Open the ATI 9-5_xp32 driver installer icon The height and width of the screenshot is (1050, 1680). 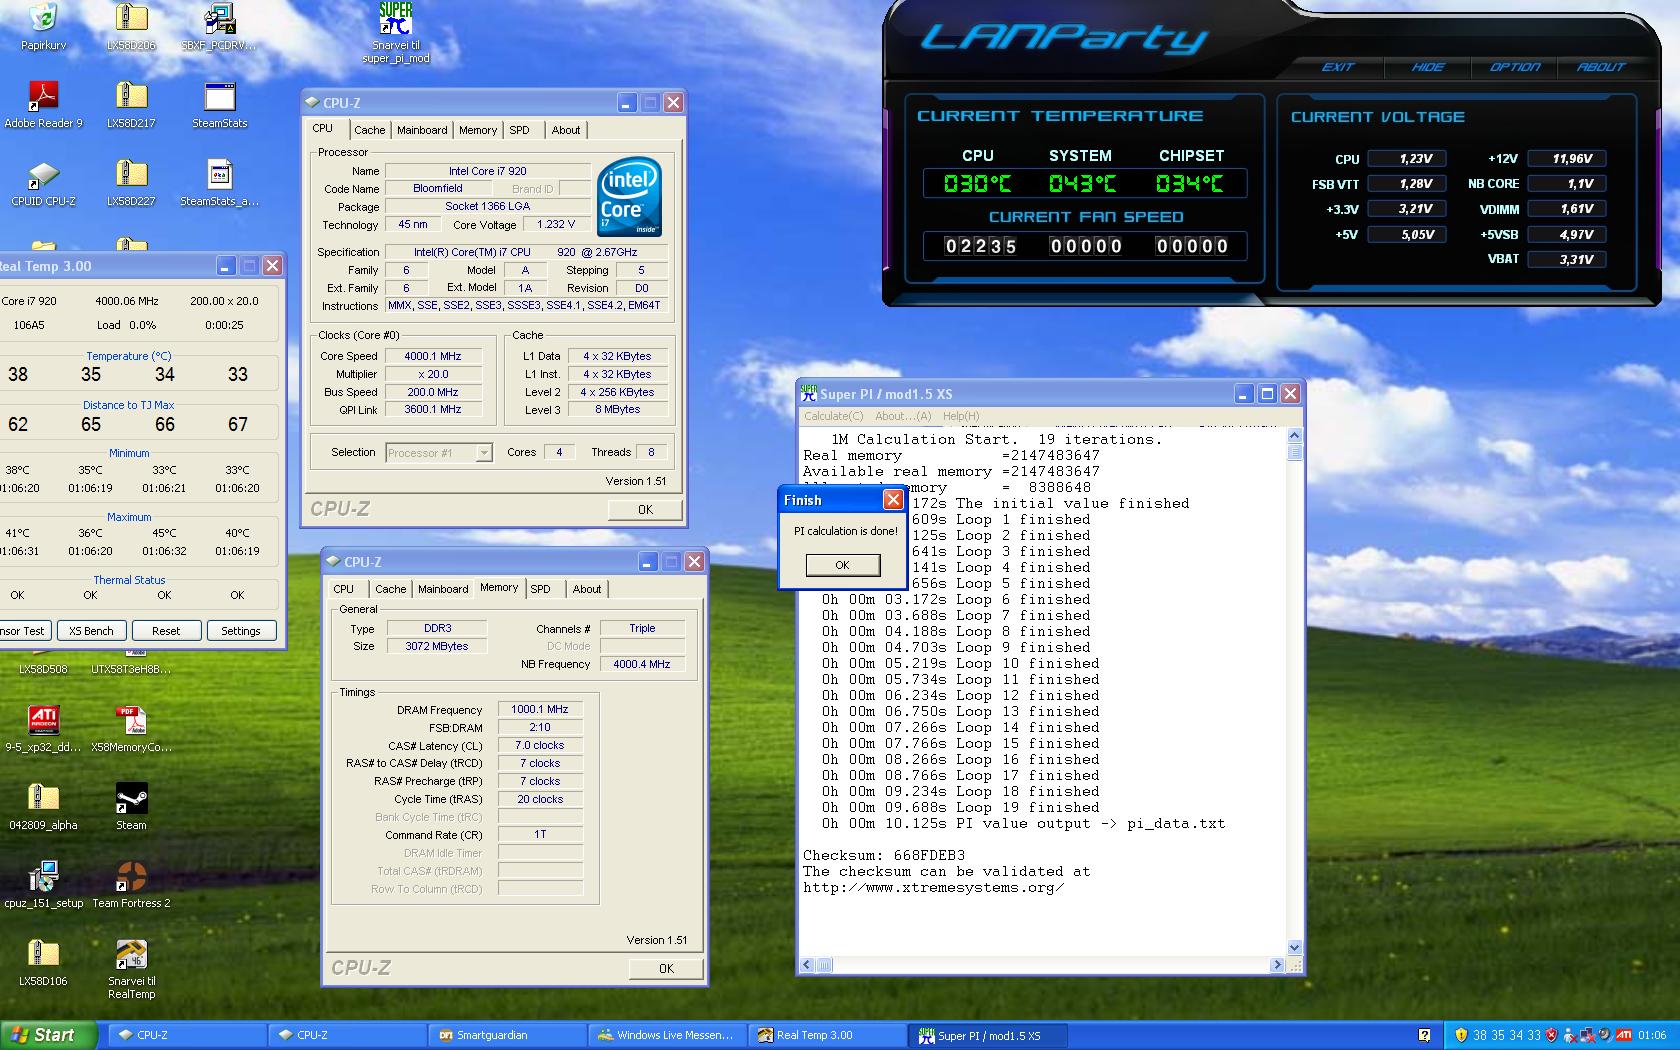[x=43, y=720]
